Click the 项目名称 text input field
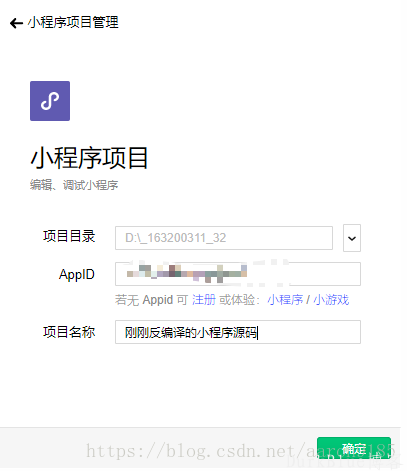 pos(238,332)
